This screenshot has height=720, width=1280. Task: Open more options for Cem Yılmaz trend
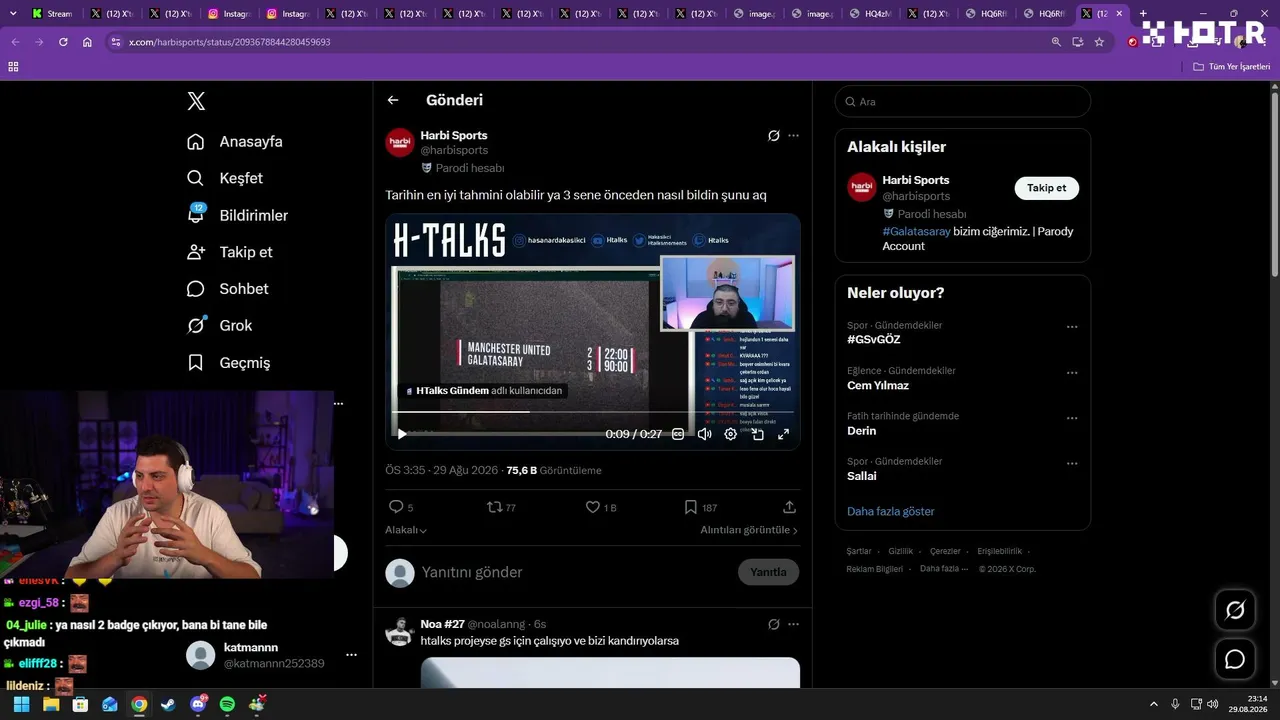(1072, 373)
